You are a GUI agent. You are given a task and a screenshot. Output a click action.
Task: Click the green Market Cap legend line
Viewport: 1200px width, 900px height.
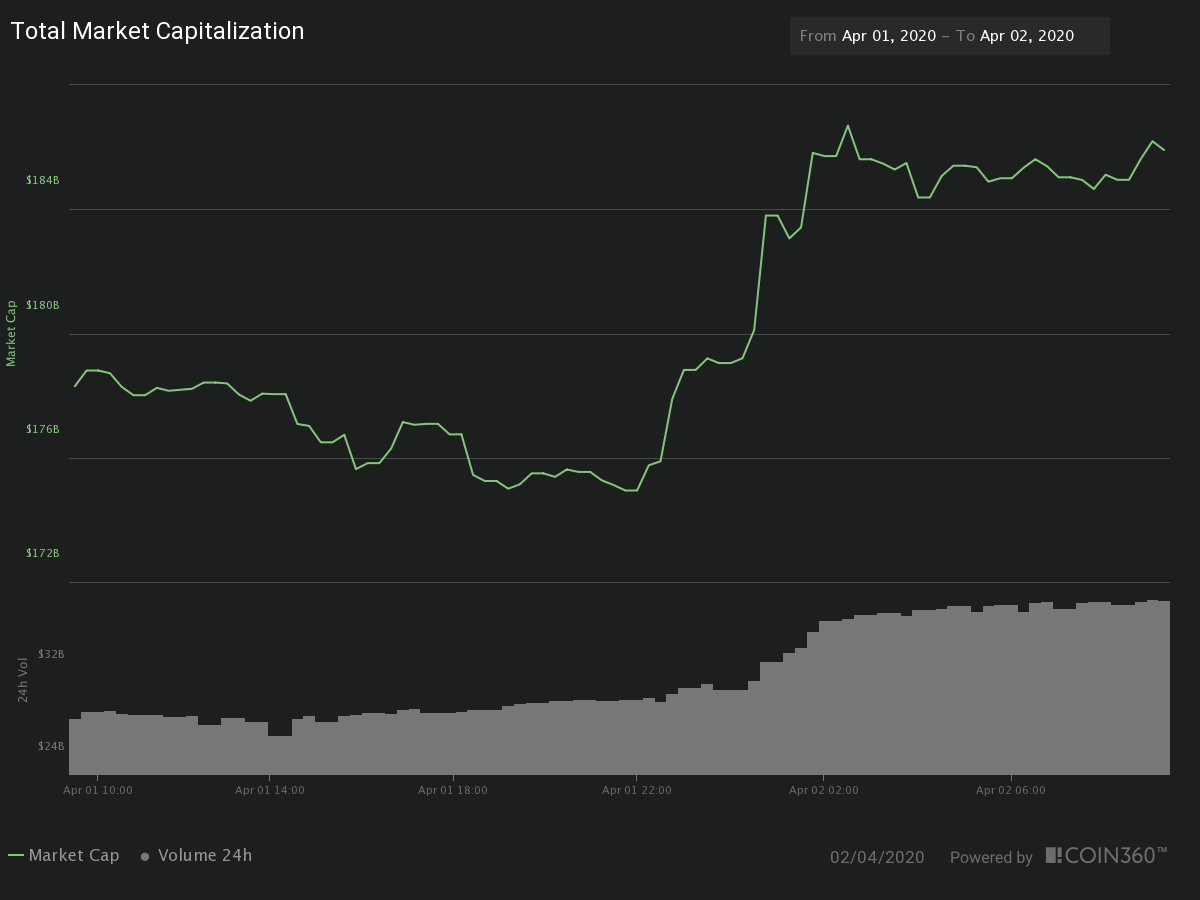tap(16, 856)
